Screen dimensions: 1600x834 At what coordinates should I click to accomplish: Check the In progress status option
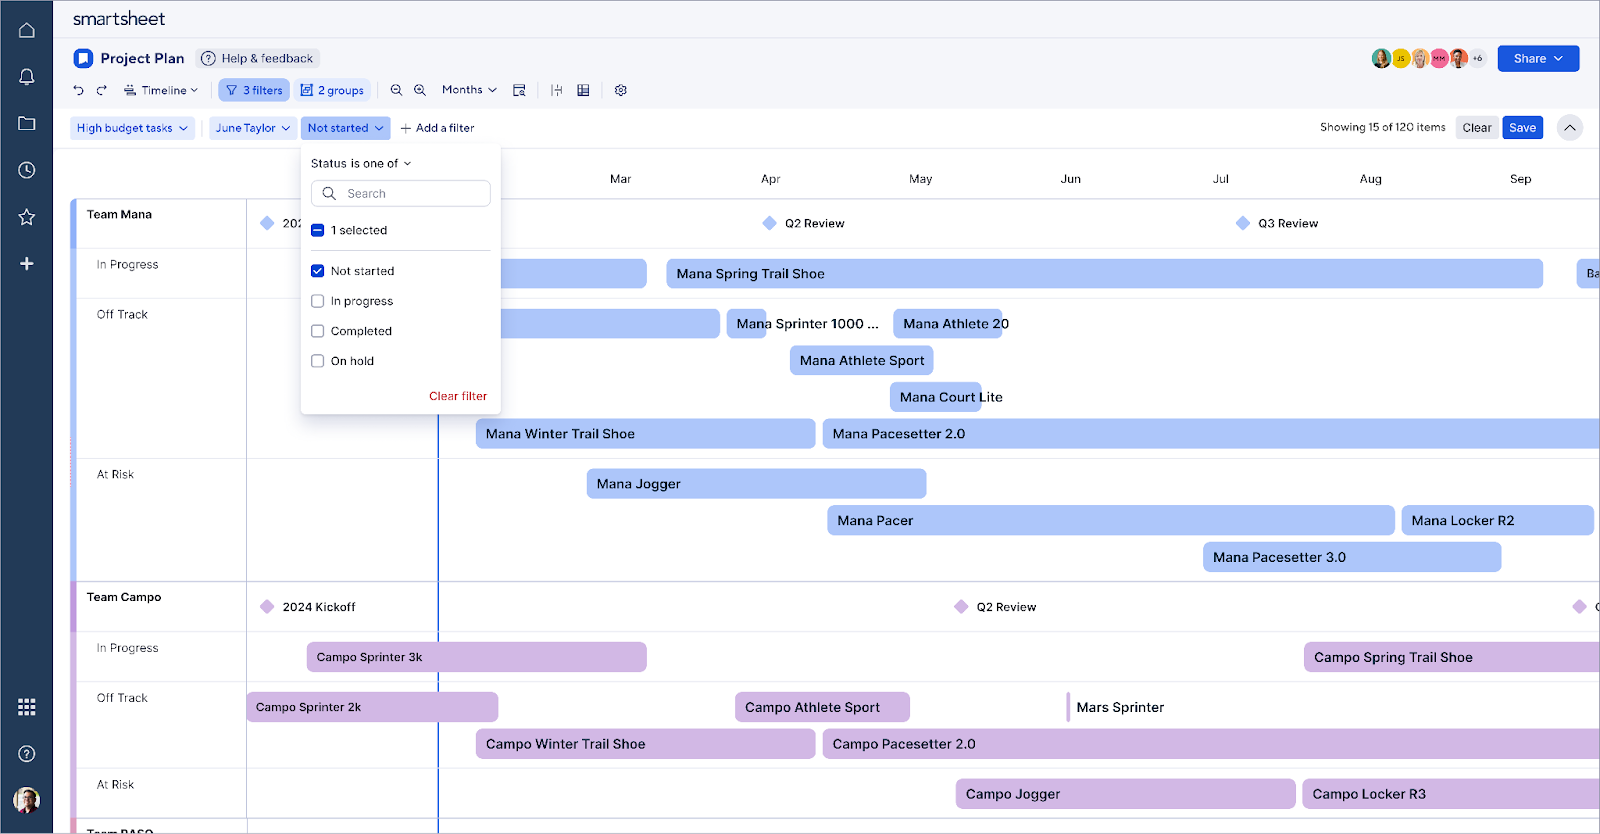pyautogui.click(x=317, y=301)
